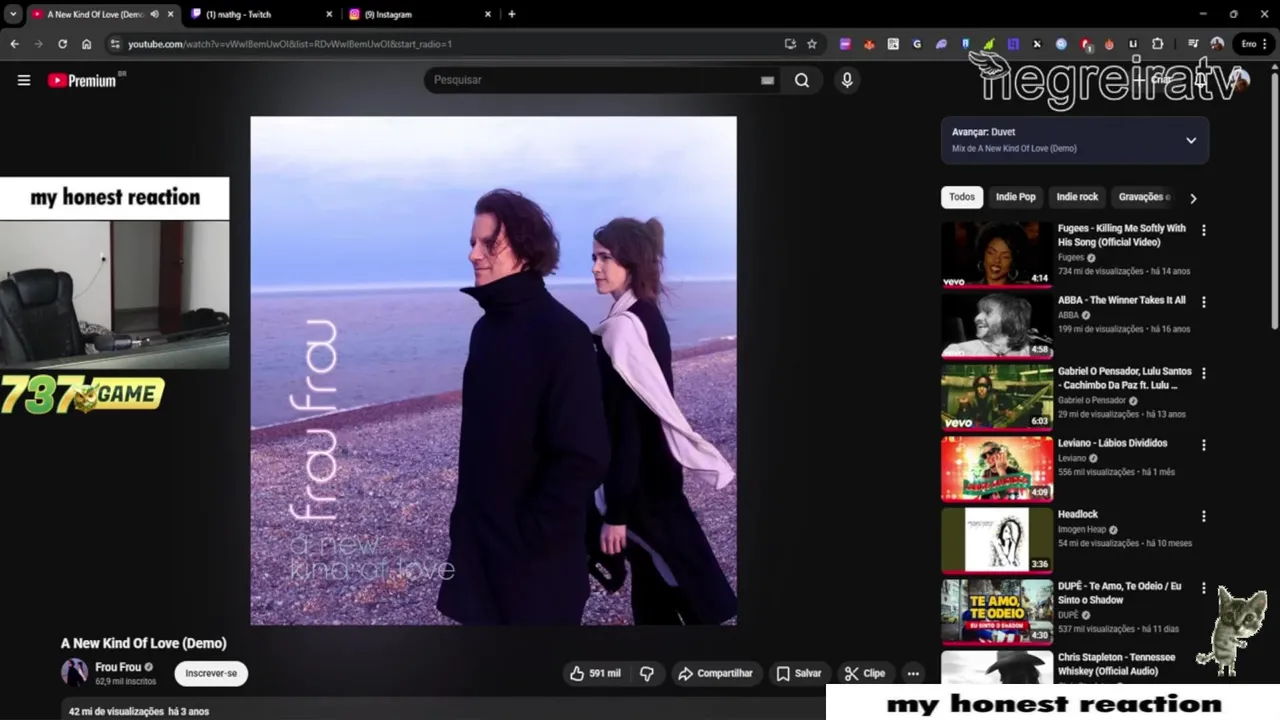The height and width of the screenshot is (720, 1280).
Task: View site information icon in address bar
Action: [115, 44]
